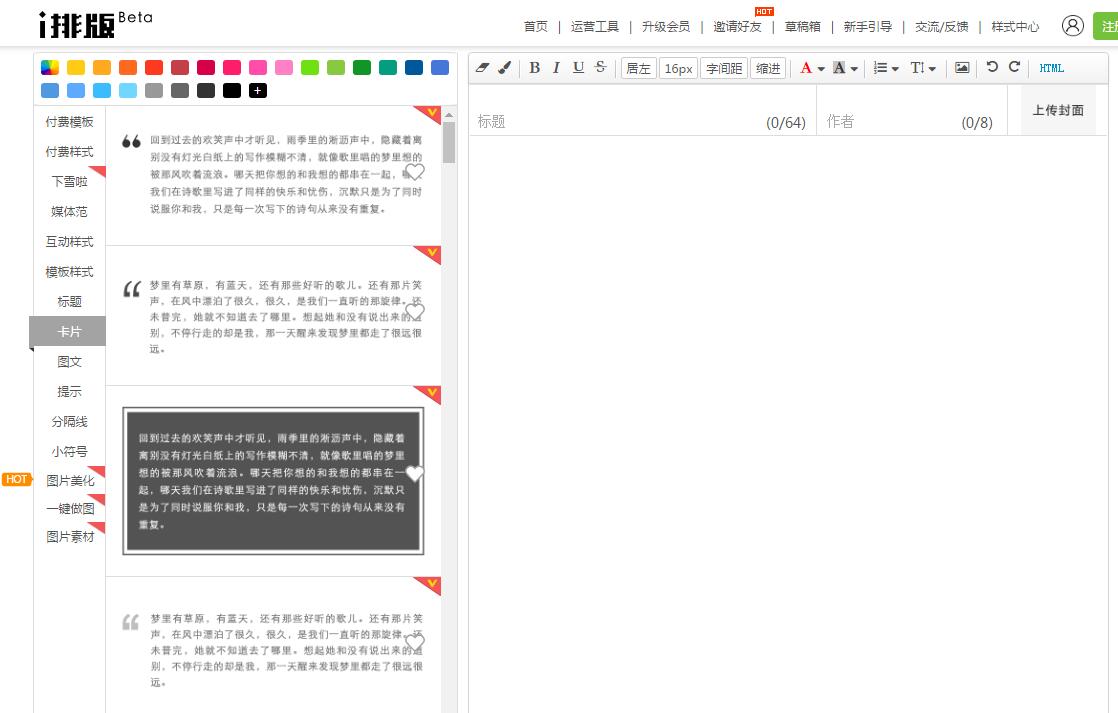
Task: Open the 样式中心 link
Action: [x=1015, y=26]
